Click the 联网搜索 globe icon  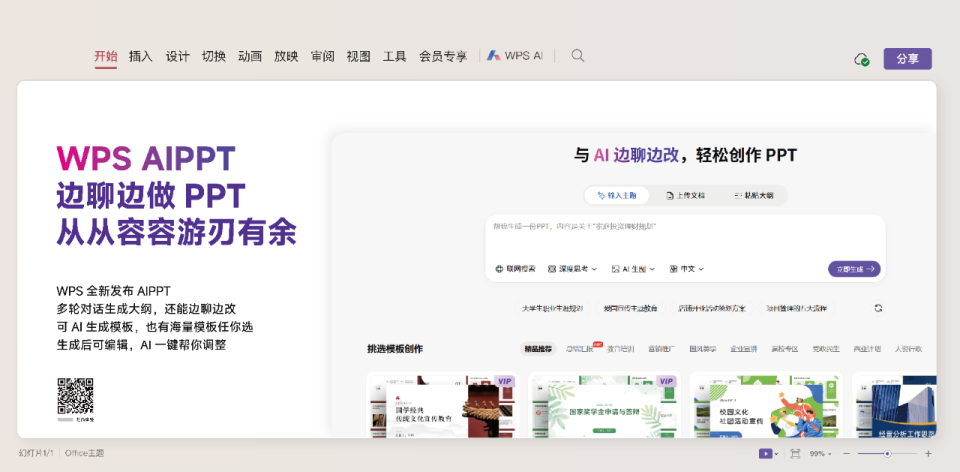tap(499, 269)
